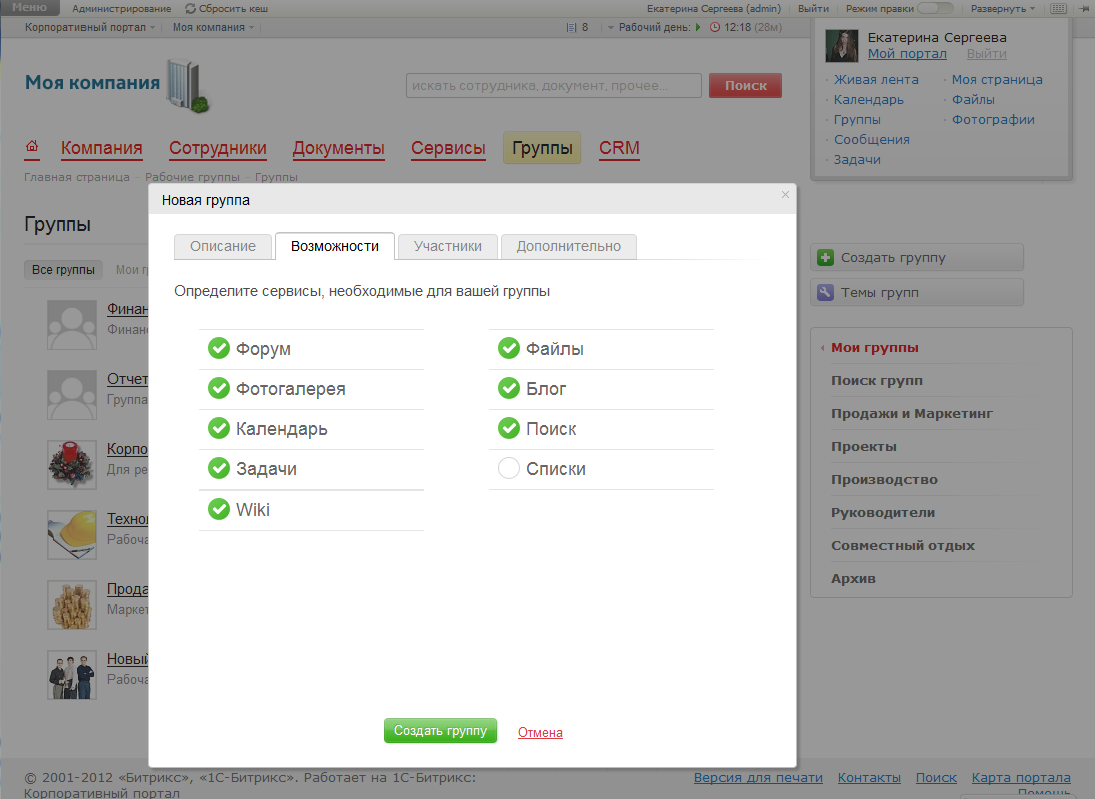Click the gold coins group thumbnail
This screenshot has width=1095, height=799.
point(72,605)
